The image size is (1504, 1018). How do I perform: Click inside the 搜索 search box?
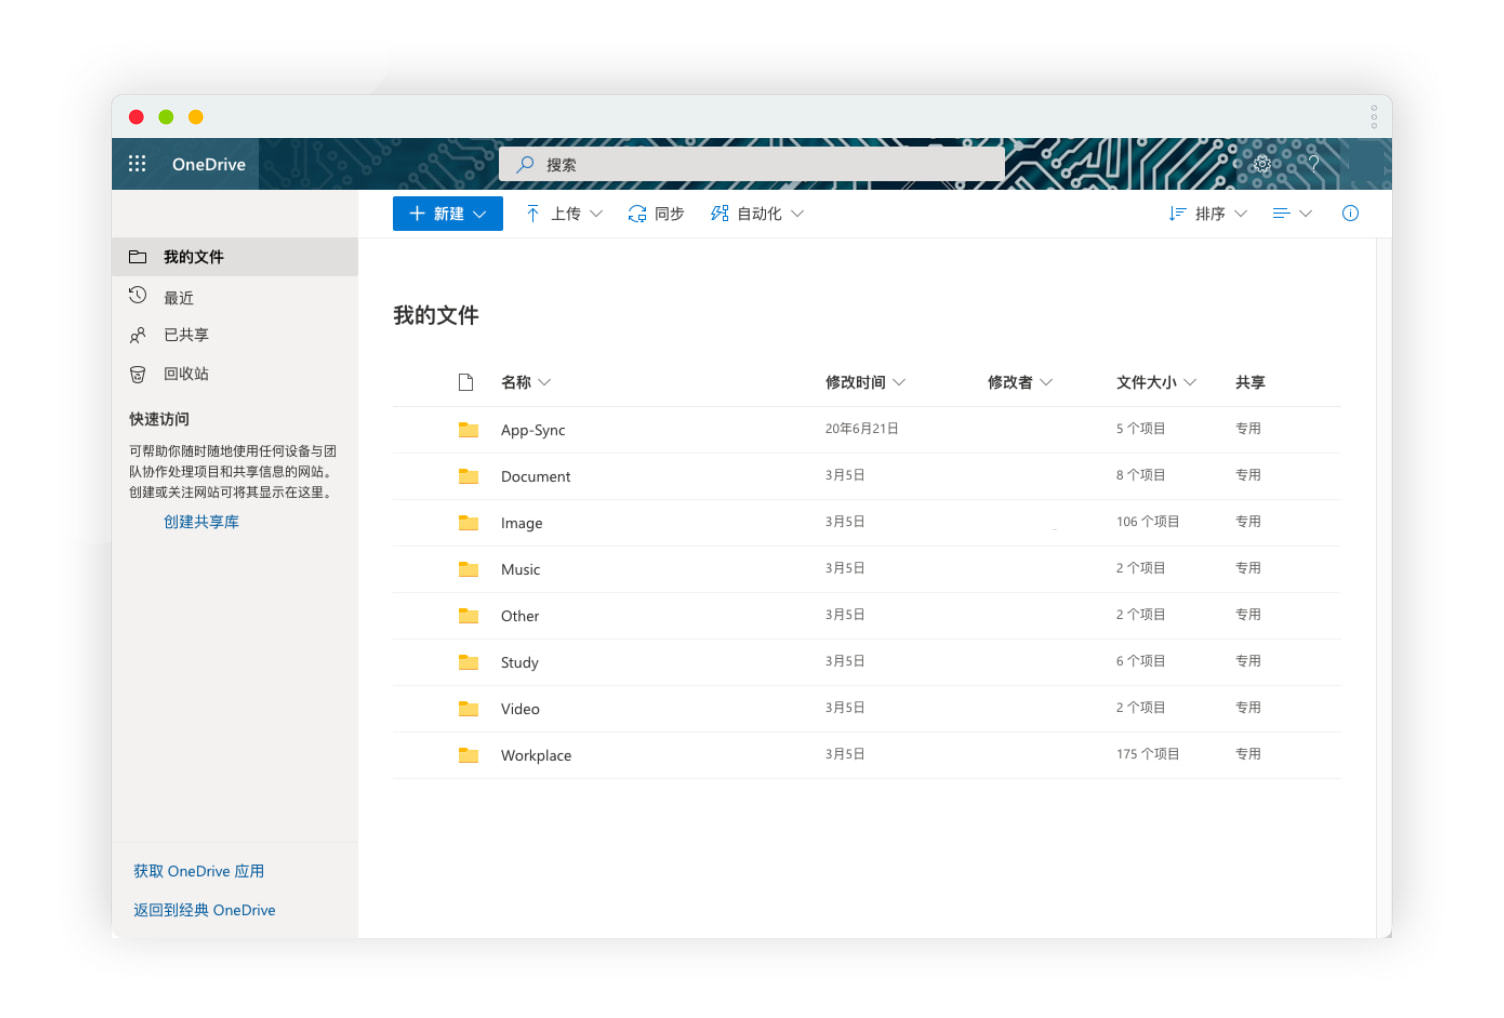click(752, 164)
